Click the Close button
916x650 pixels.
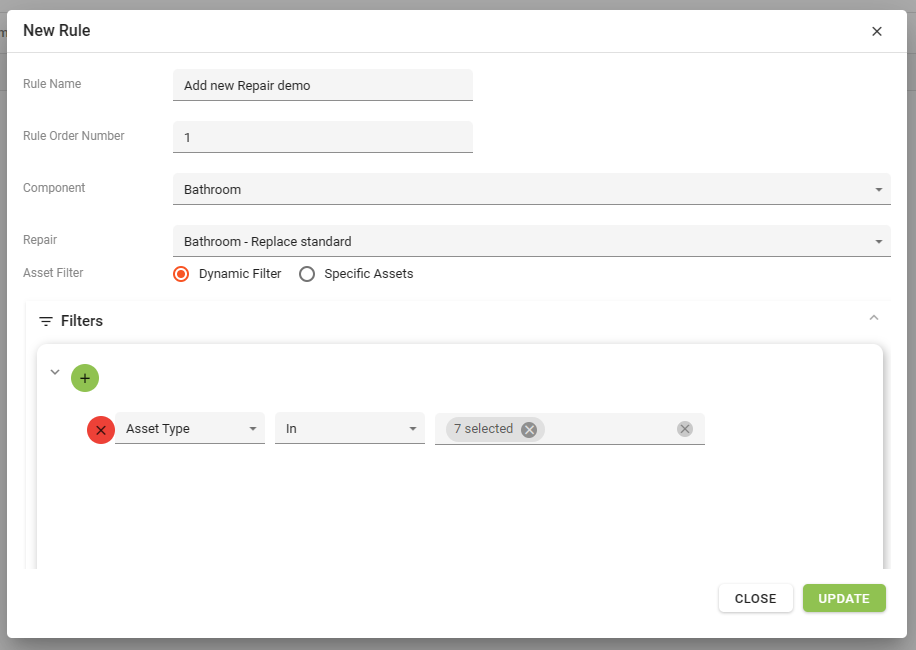pos(755,598)
